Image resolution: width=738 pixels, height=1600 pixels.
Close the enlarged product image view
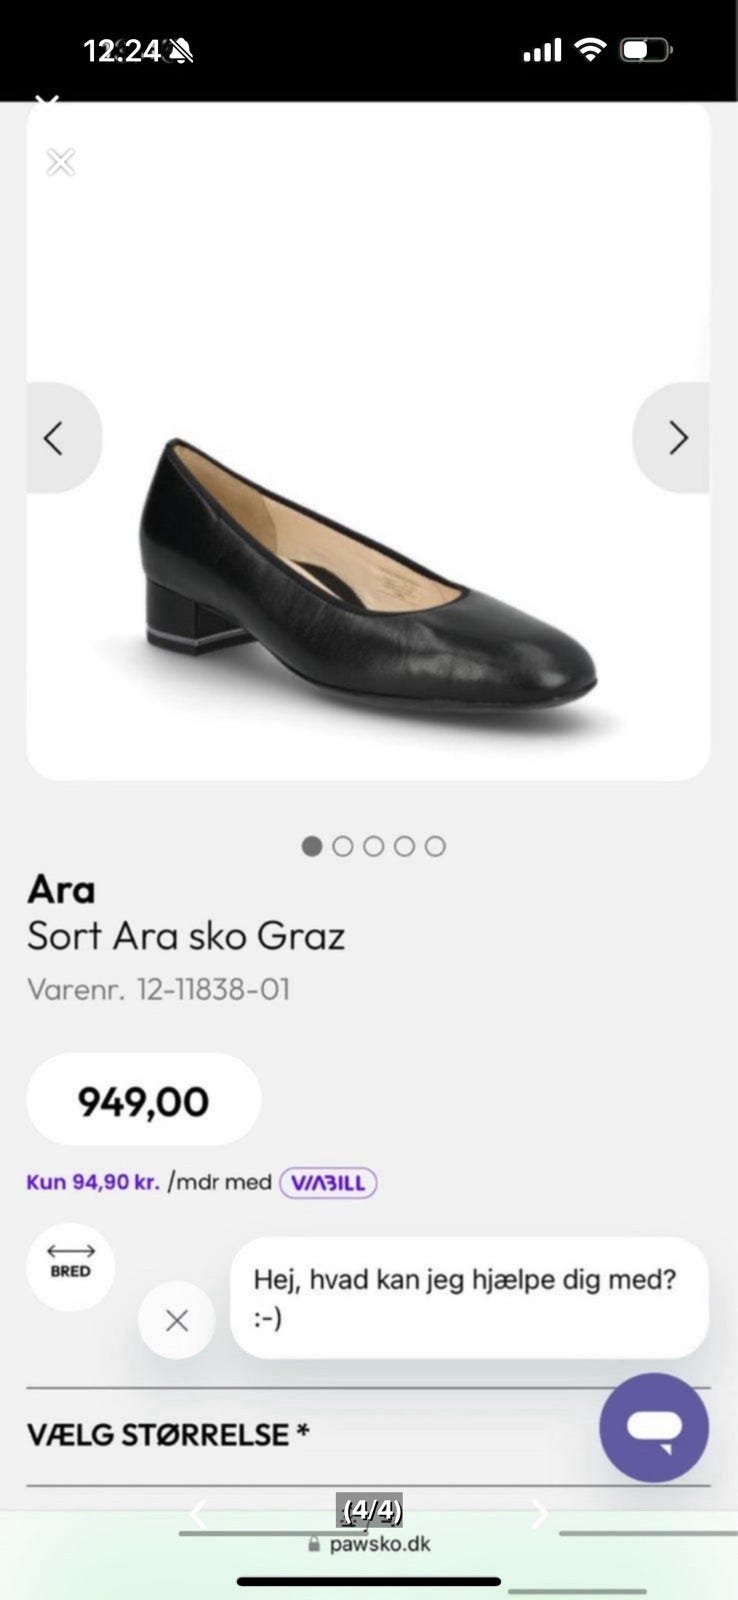click(x=61, y=162)
